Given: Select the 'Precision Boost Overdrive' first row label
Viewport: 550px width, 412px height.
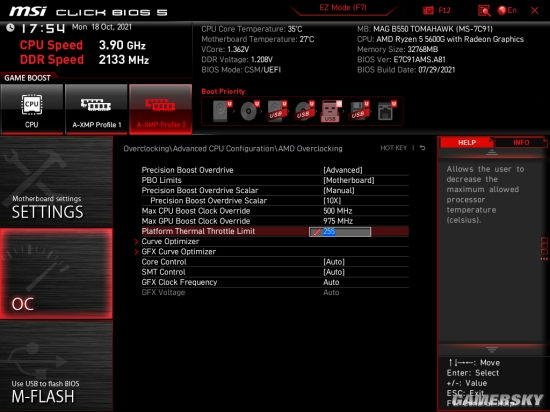Looking at the screenshot, I should [187, 170].
